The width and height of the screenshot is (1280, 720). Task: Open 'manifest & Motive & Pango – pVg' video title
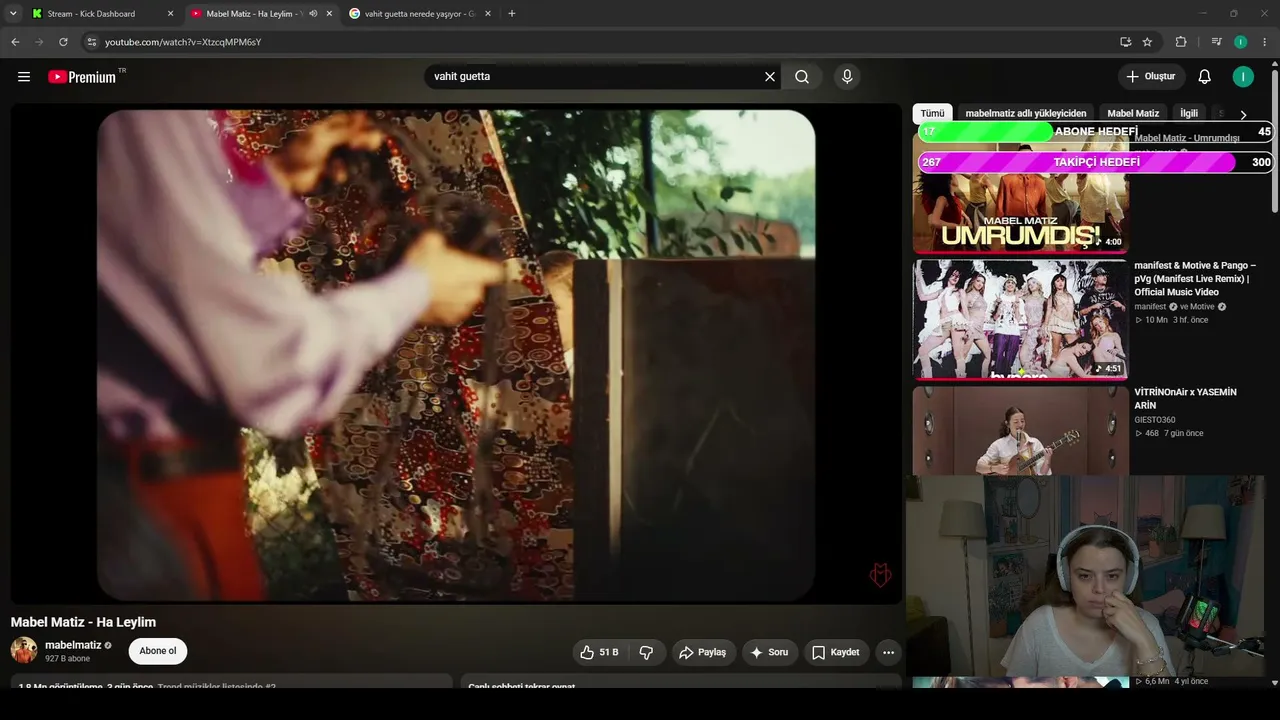[x=1195, y=279]
